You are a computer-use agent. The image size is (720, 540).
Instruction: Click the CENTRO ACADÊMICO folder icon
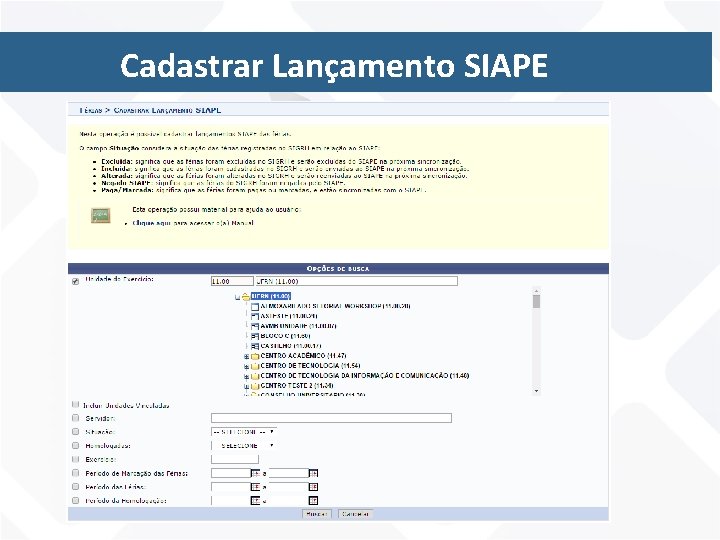coord(255,356)
